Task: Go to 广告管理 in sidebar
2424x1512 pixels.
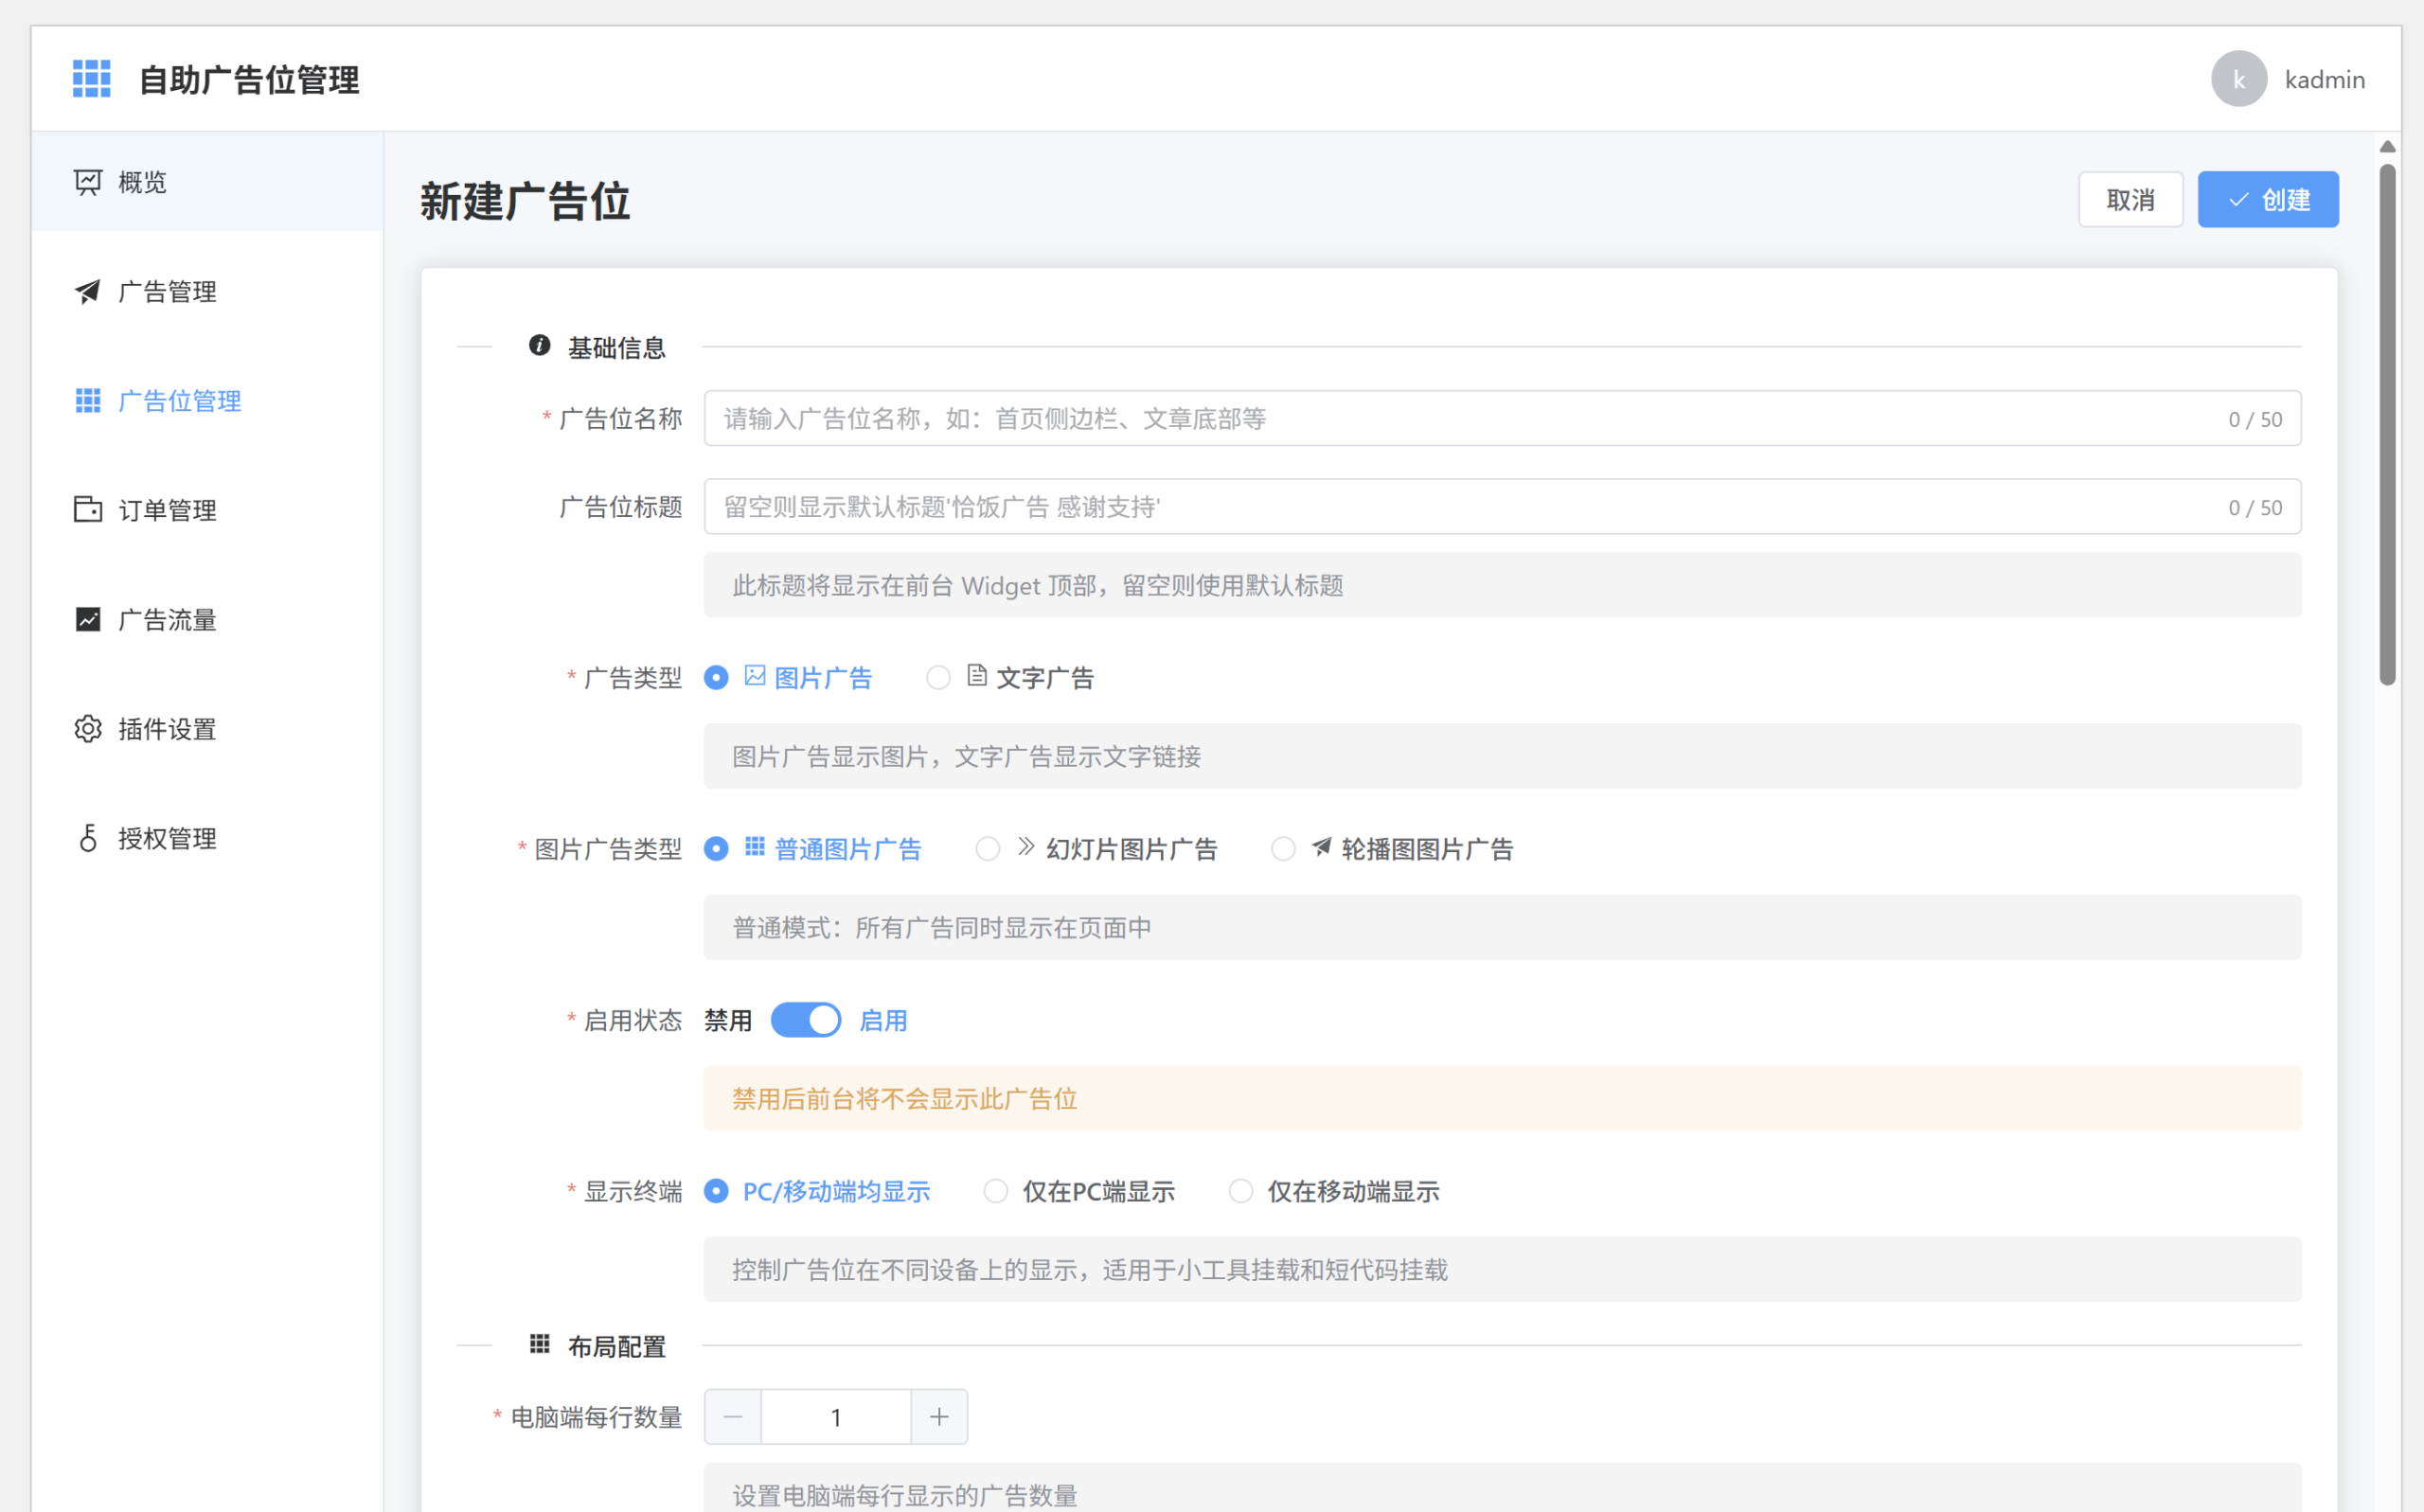Action: [x=207, y=291]
